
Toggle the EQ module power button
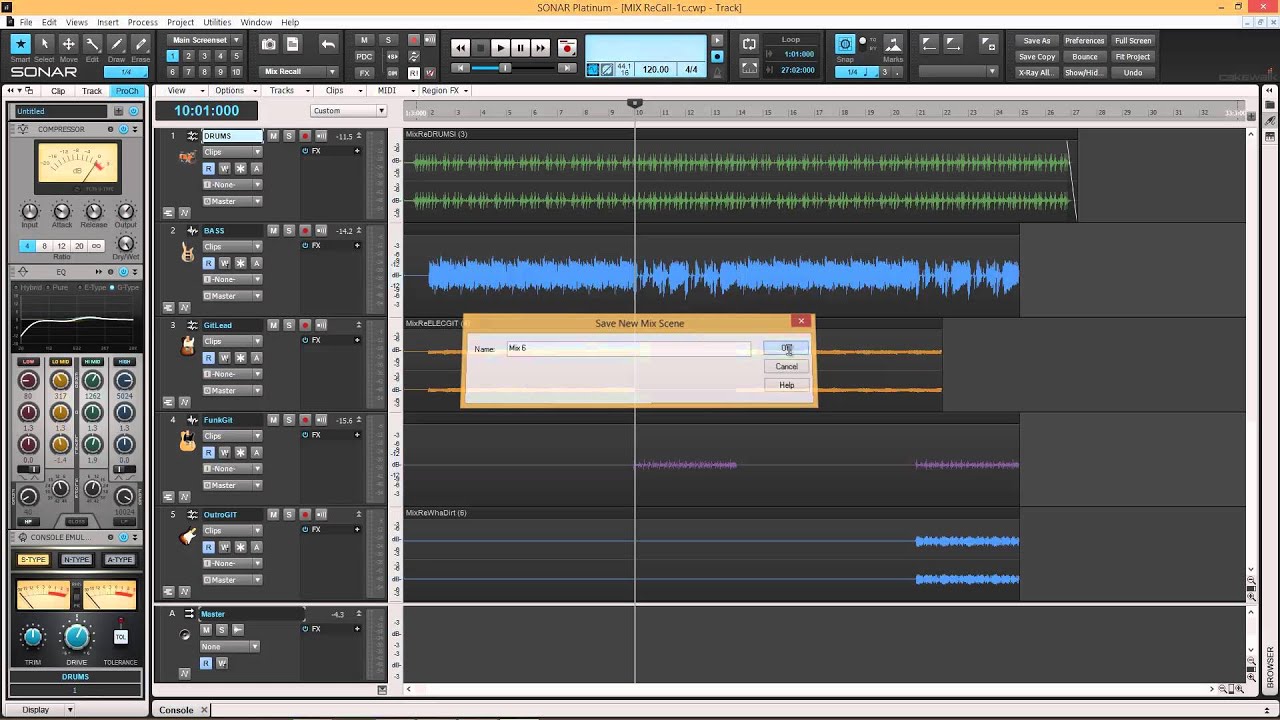(124, 271)
